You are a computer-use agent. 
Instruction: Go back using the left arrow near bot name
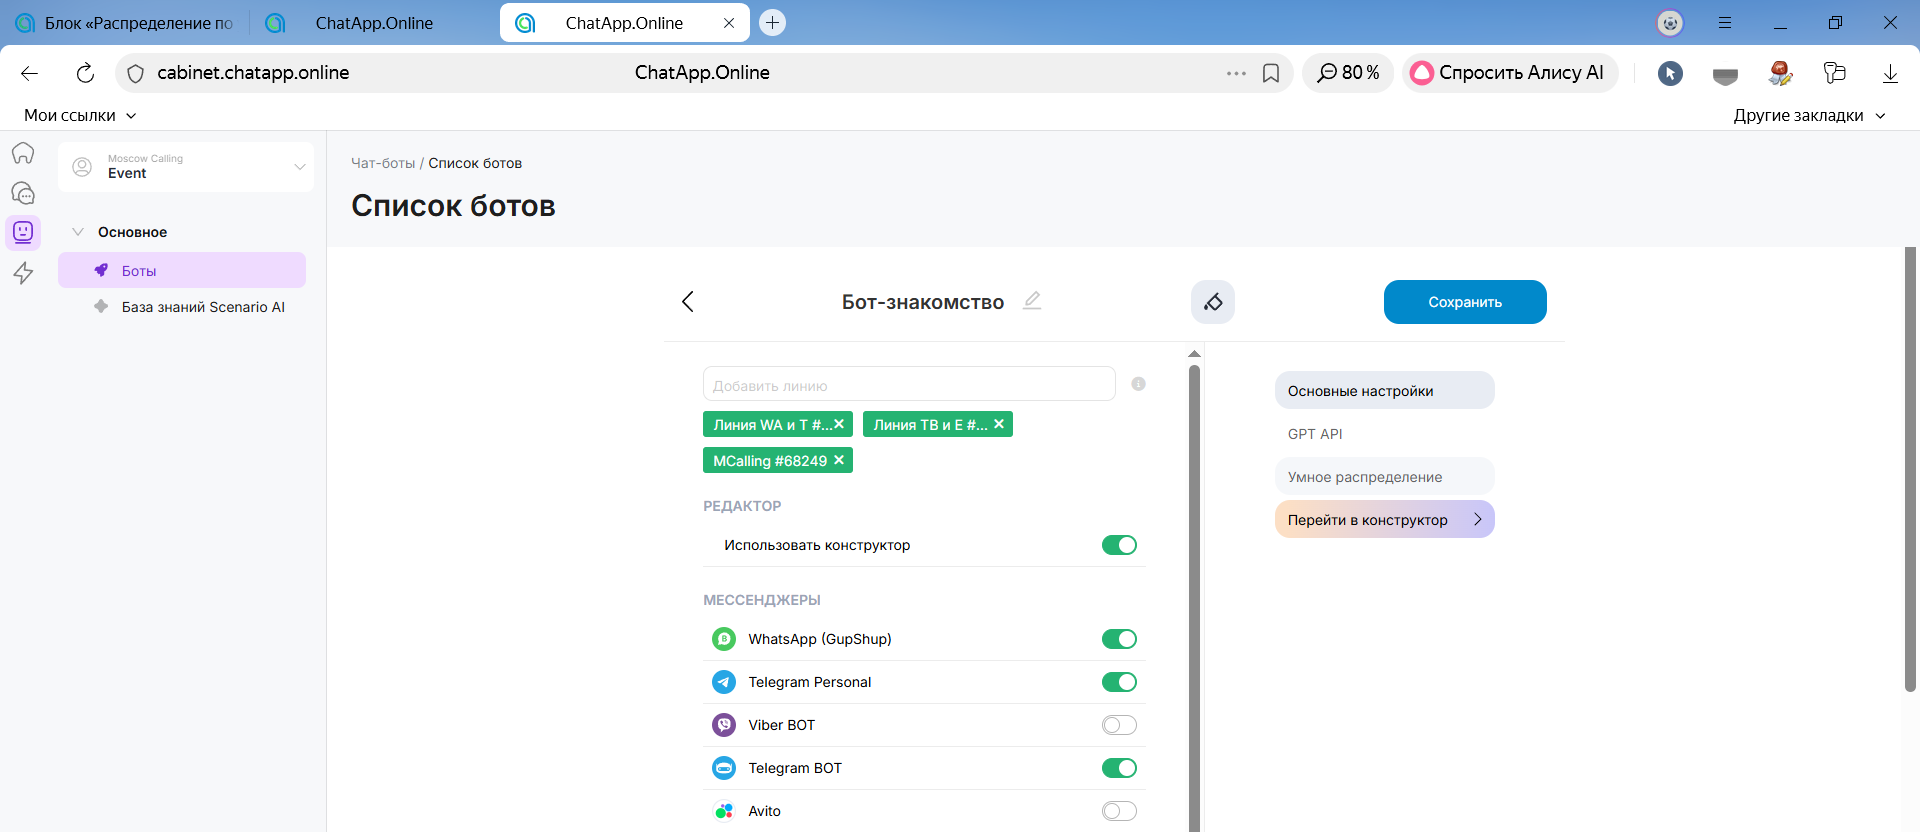pos(688,302)
